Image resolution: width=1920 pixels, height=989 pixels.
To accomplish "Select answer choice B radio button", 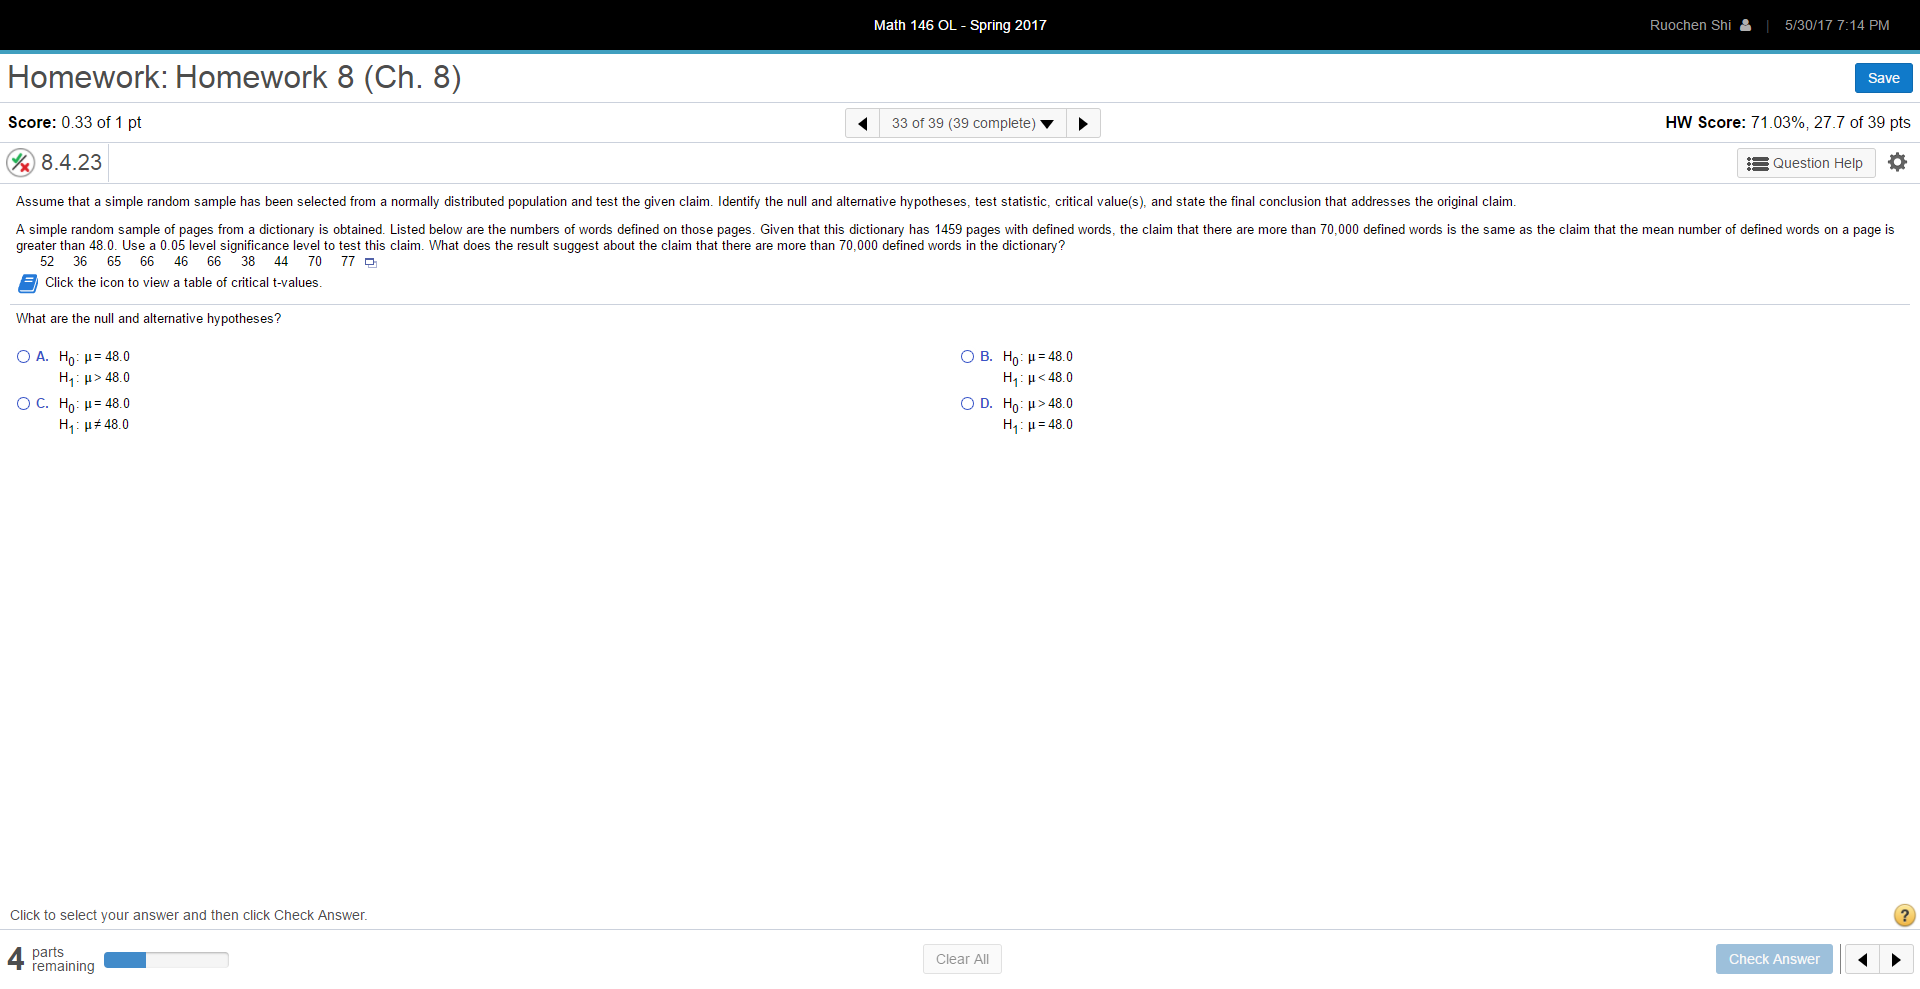I will pos(967,356).
